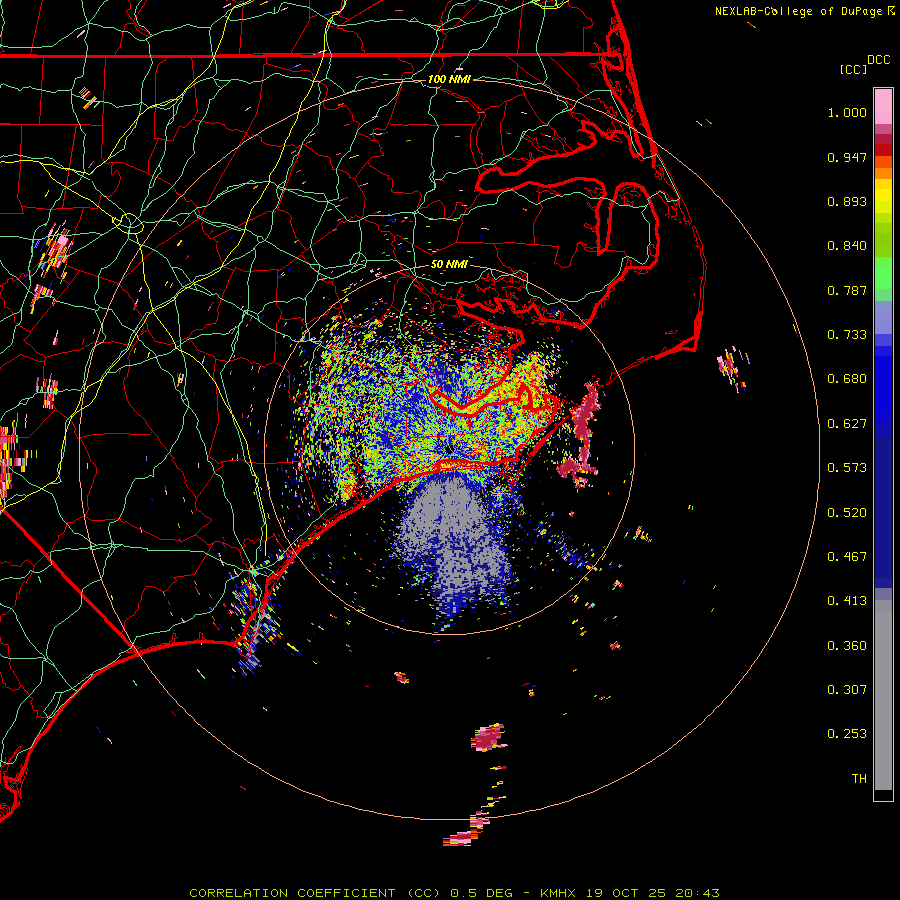The height and width of the screenshot is (900, 900).
Task: Select the 0.947 scale value
Action: pos(847,157)
